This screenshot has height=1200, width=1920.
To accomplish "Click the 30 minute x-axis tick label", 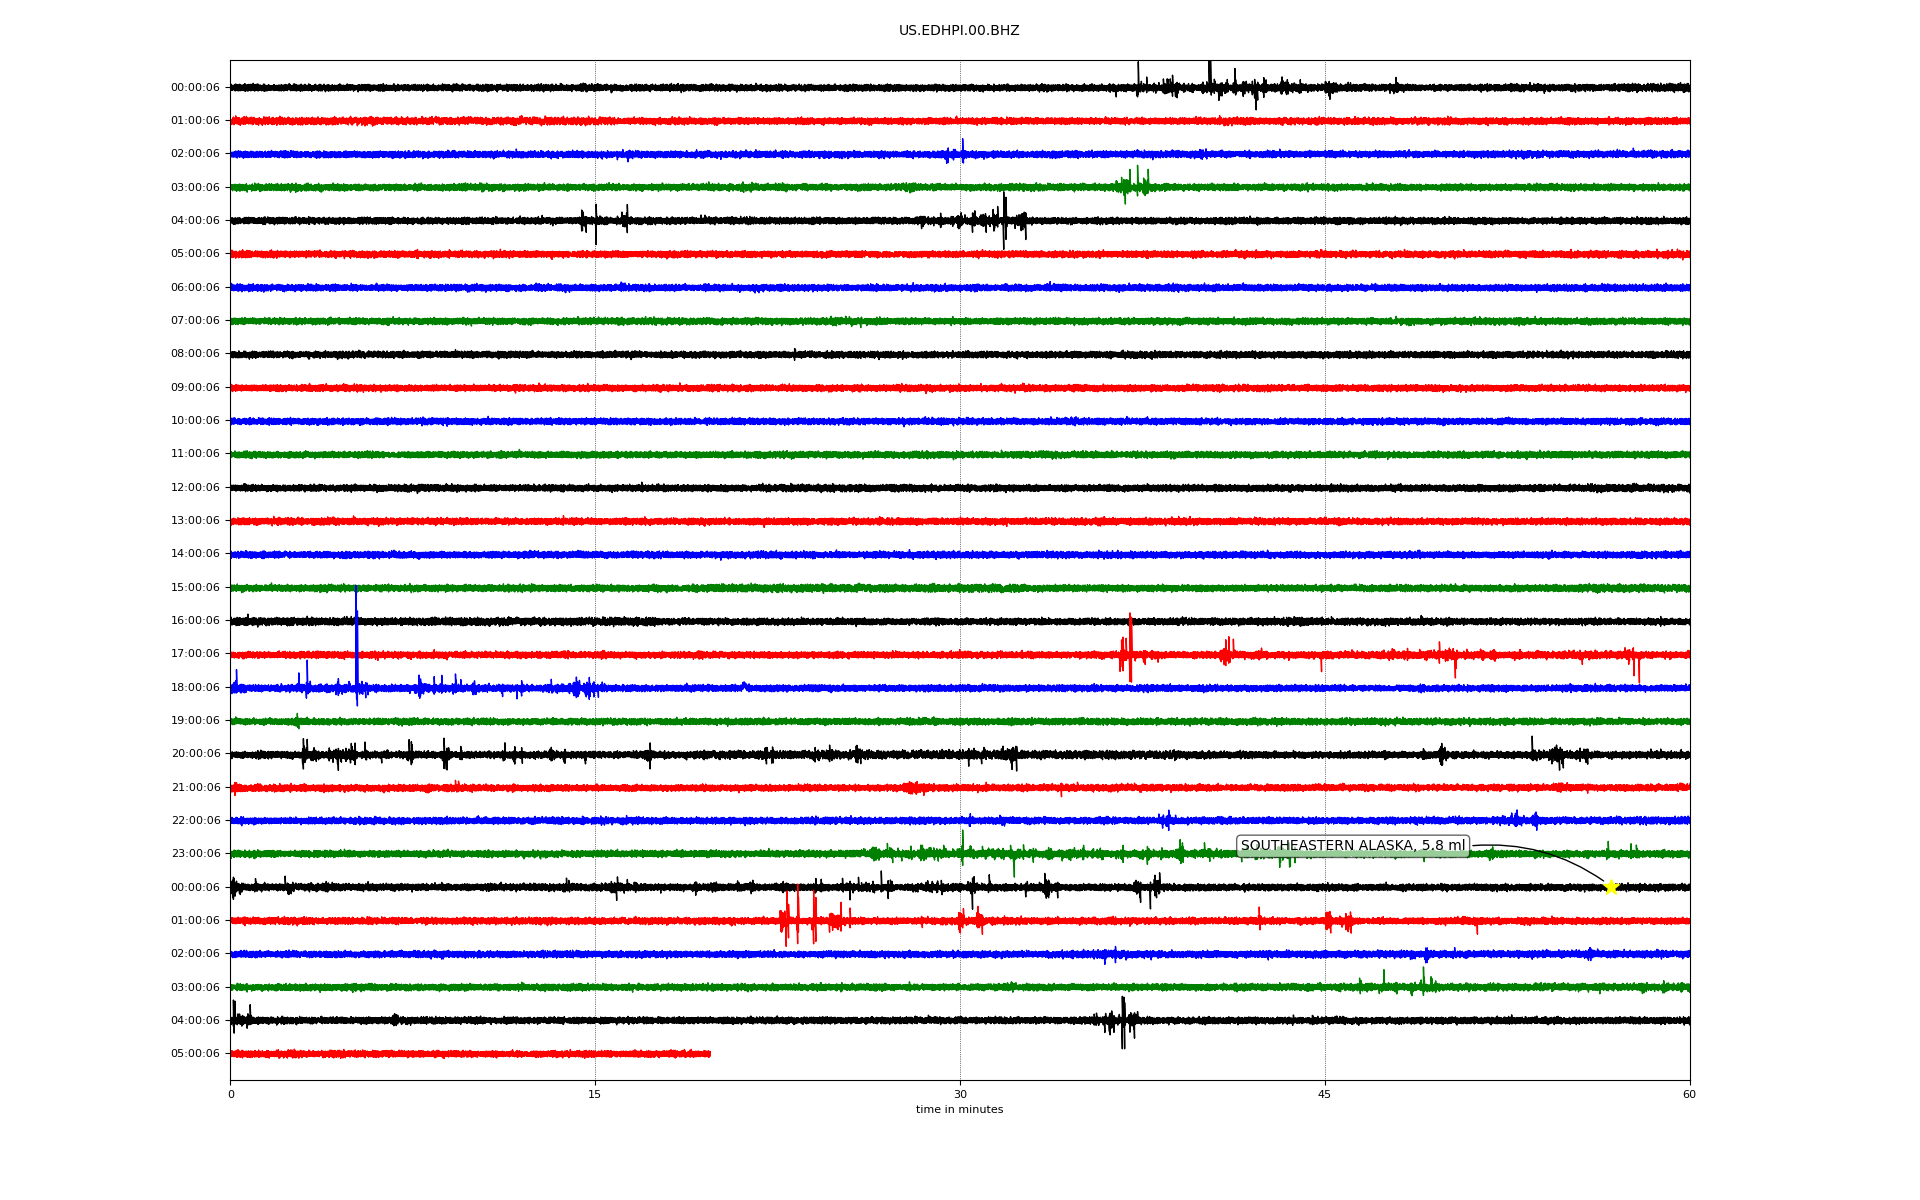I will [x=960, y=1095].
